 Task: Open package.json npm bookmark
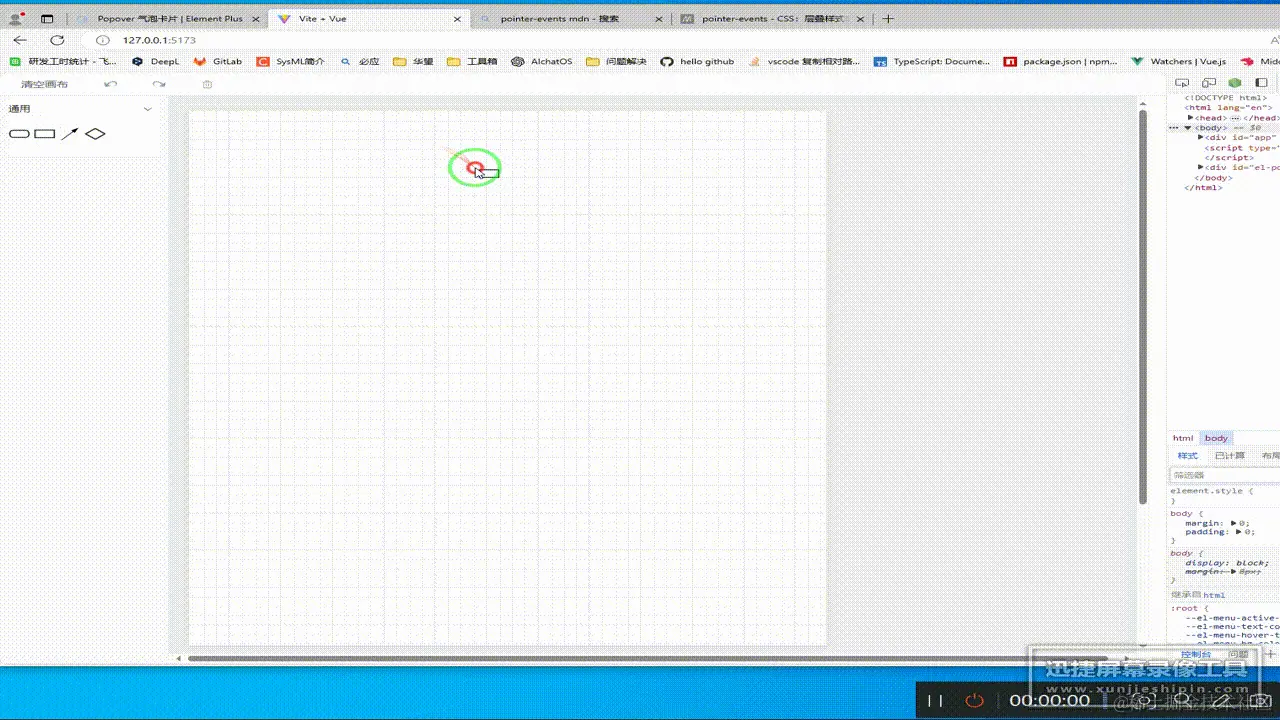pyautogui.click(x=1061, y=61)
